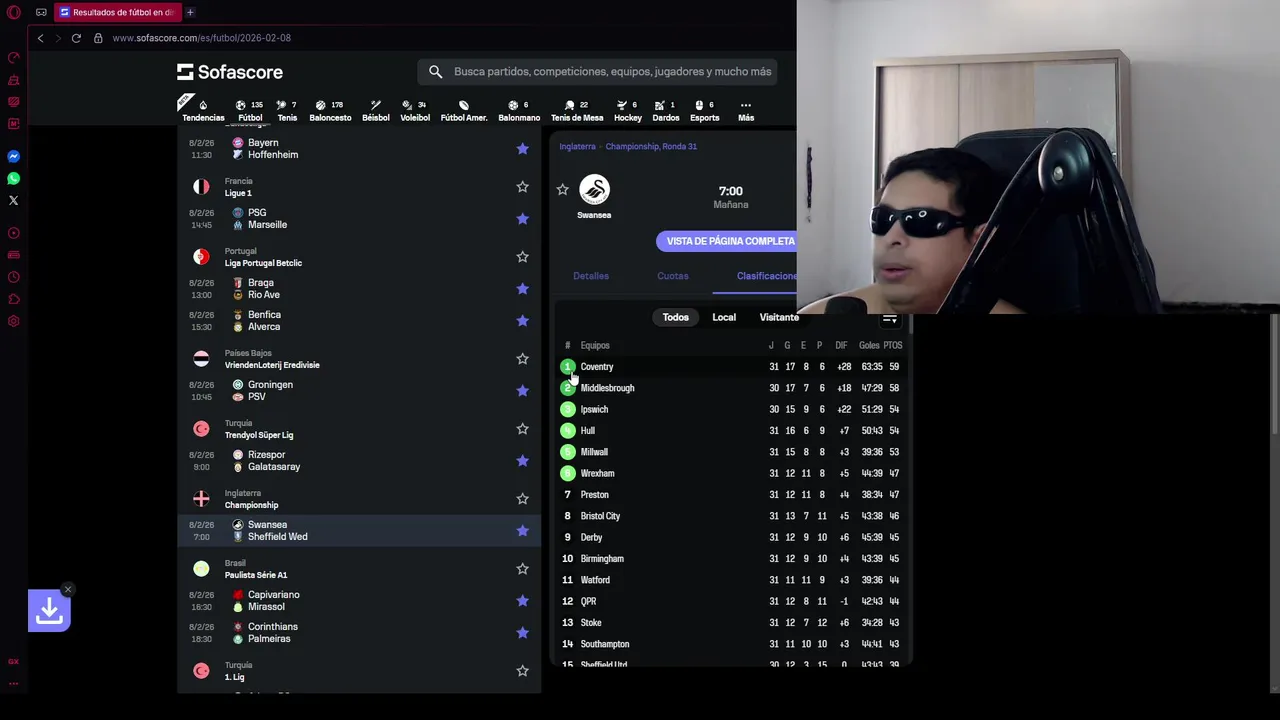Screen dimensions: 1280x720
Task: Toggle favorite star for Braga vs Rio Ave
Action: [x=522, y=289]
